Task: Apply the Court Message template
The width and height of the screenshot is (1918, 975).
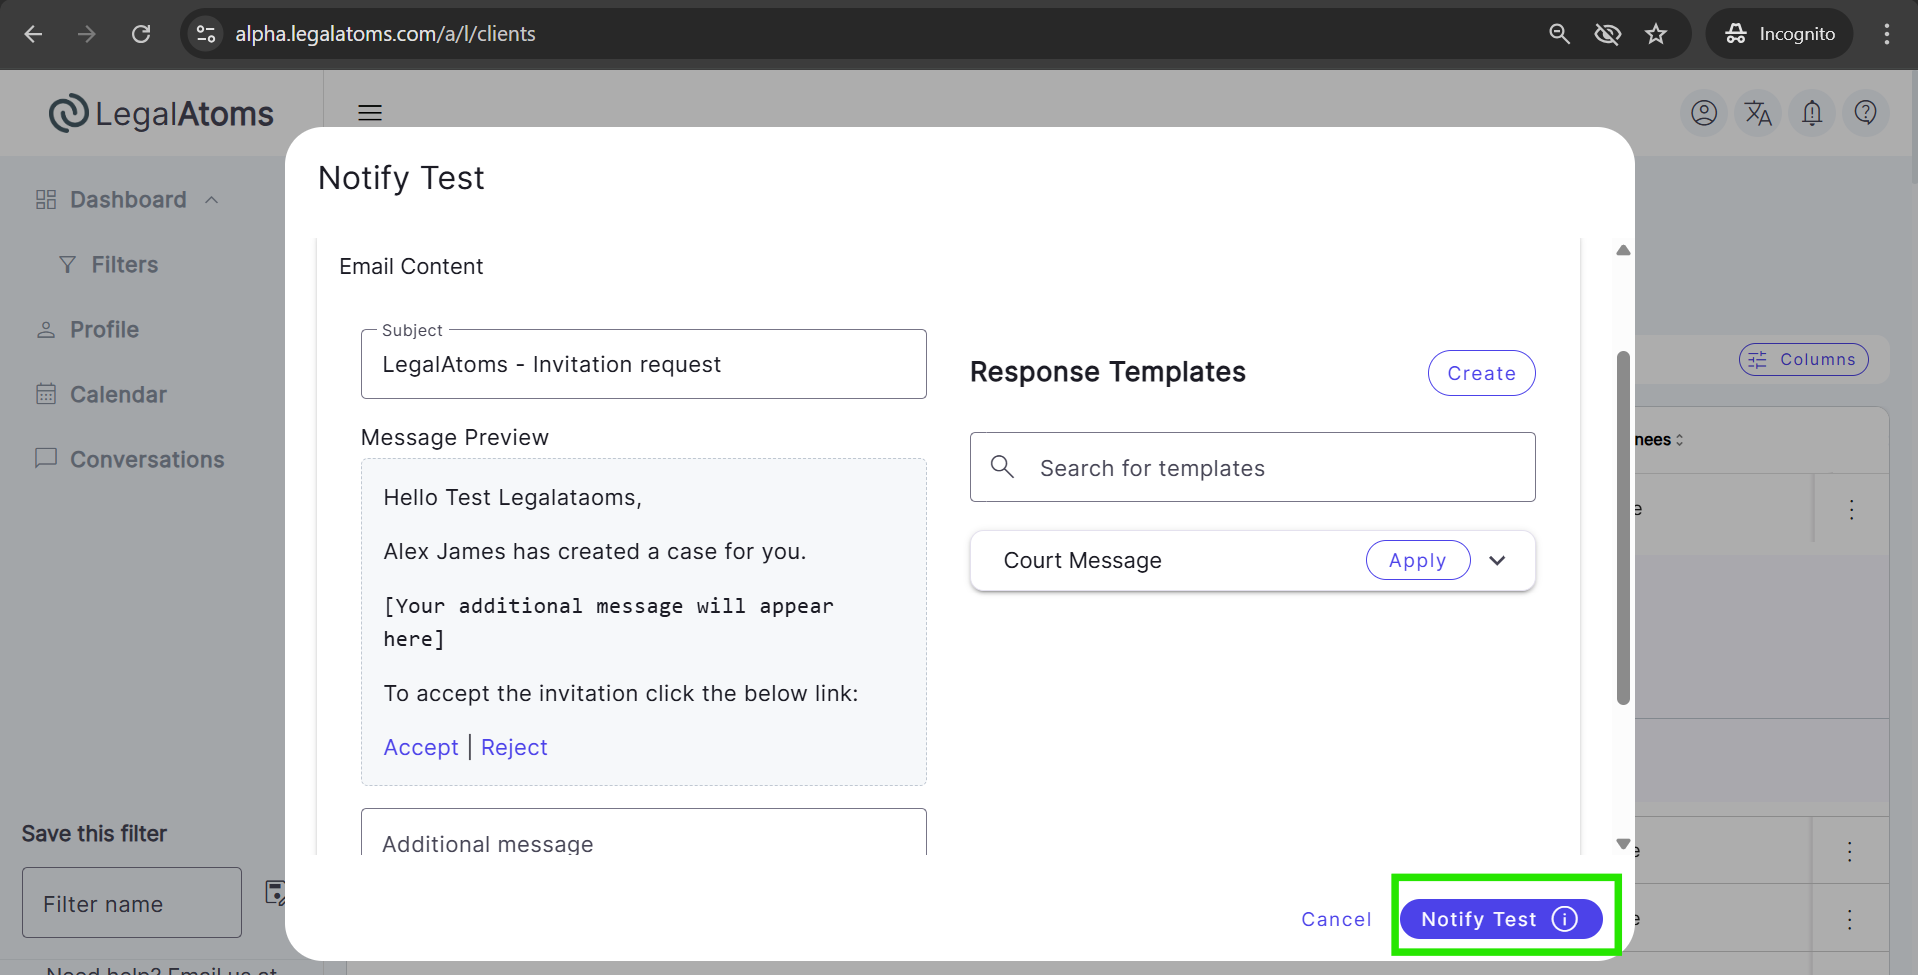Action: tap(1417, 561)
